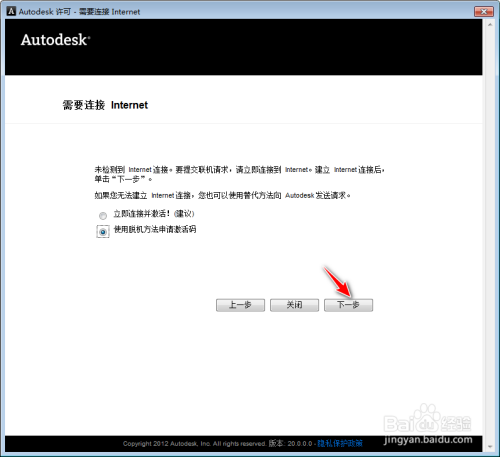The image size is (500, 457).
Task: Click the scrollbar up arrow
Action: pyautogui.click(x=490, y=25)
